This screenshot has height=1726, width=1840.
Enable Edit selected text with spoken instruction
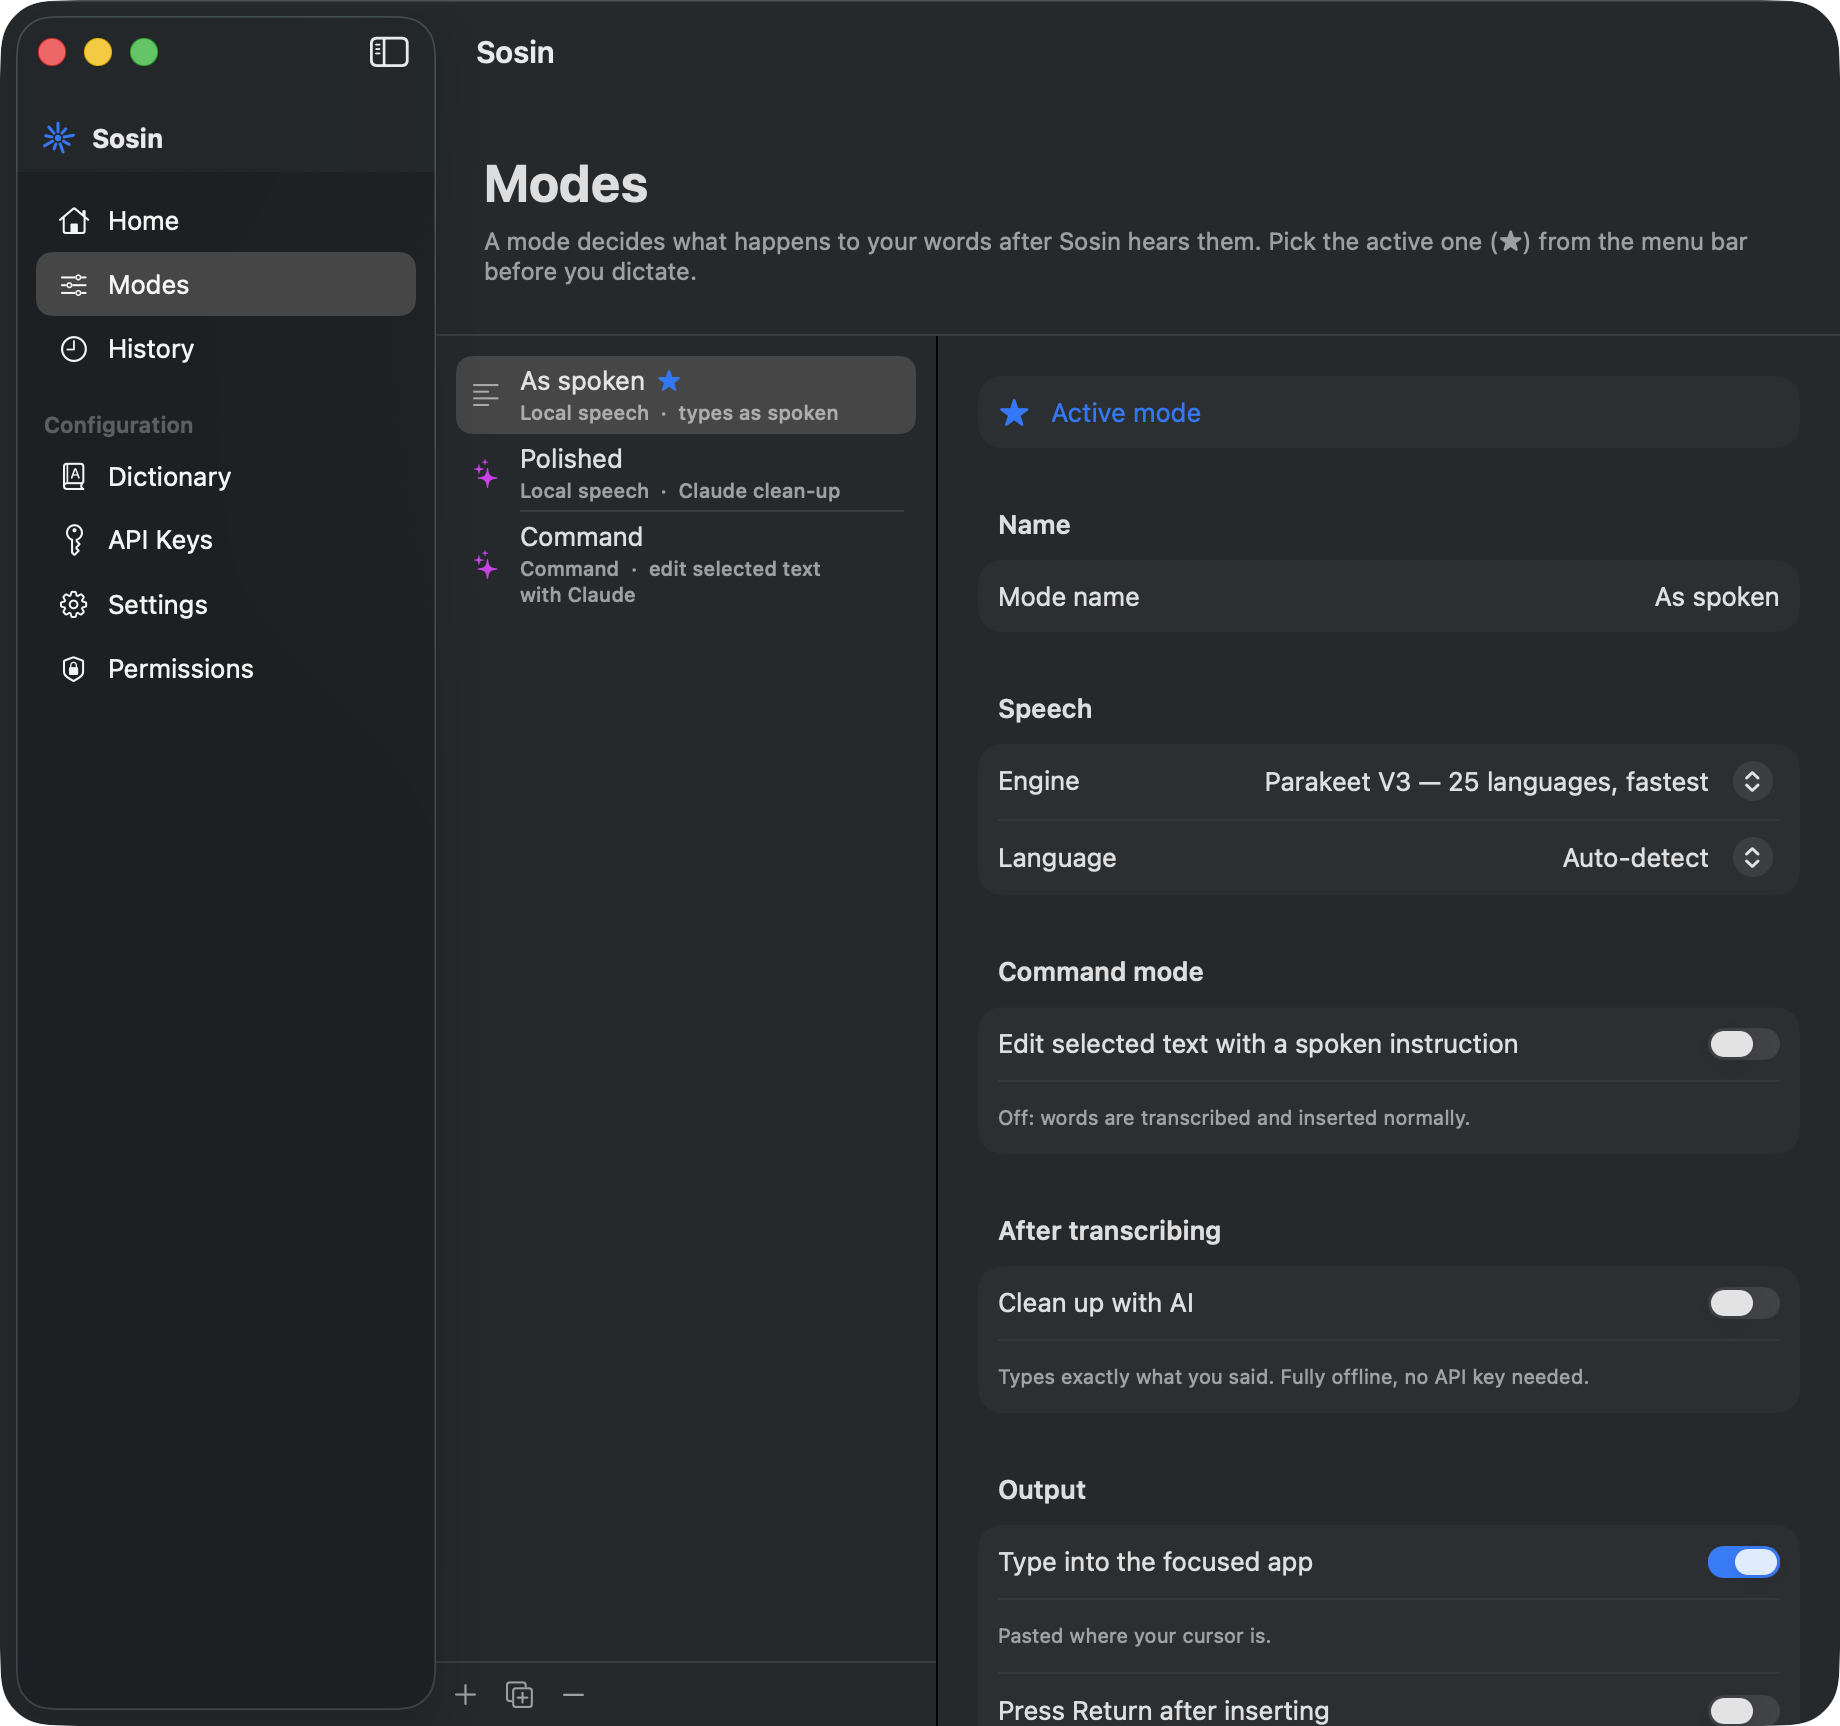coord(1743,1044)
